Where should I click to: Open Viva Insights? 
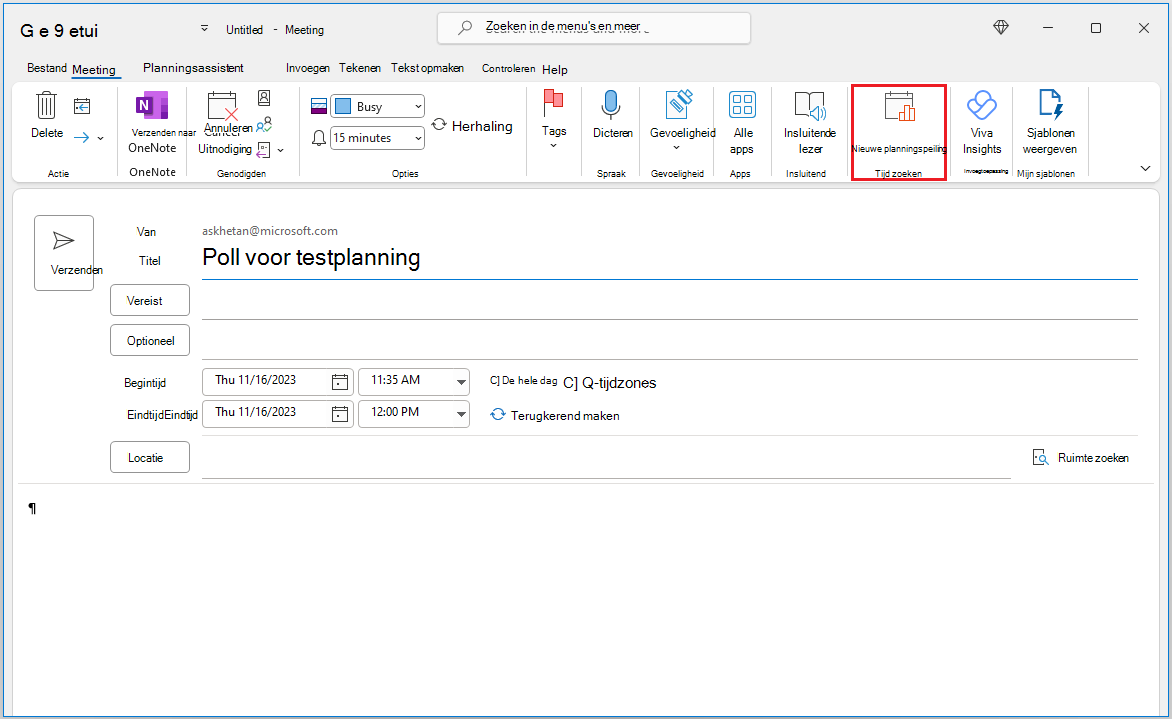981,123
